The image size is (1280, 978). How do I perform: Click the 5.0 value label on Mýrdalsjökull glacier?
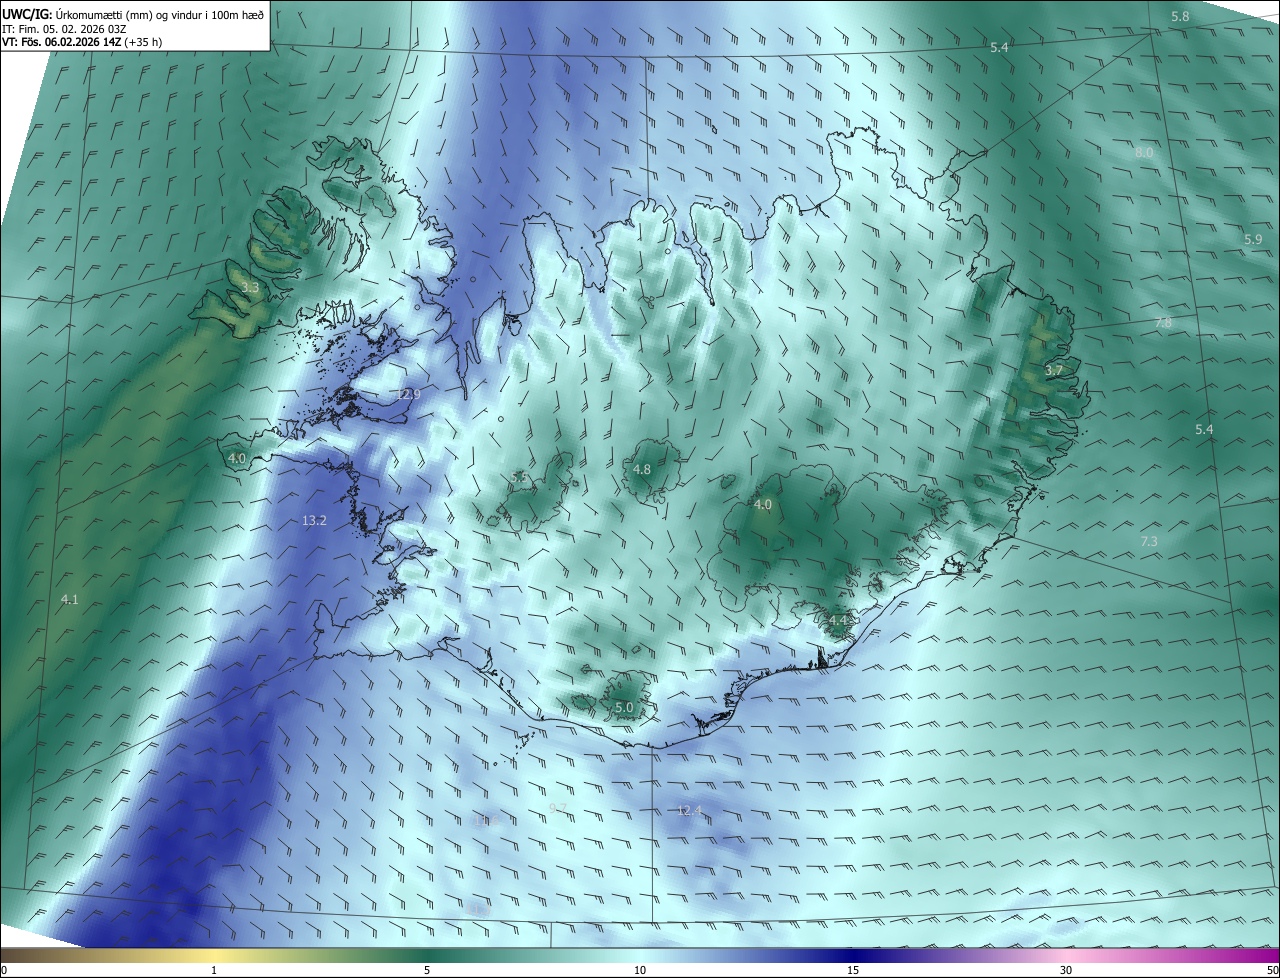coord(624,708)
